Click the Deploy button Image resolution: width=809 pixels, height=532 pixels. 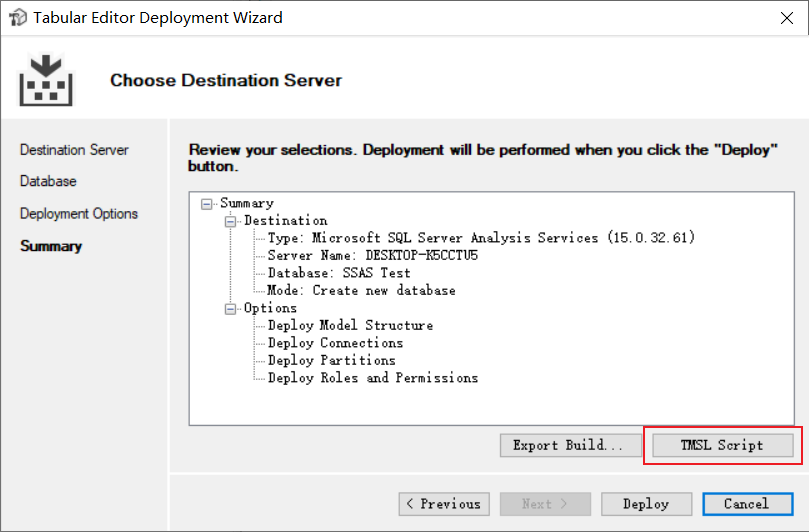coord(646,504)
